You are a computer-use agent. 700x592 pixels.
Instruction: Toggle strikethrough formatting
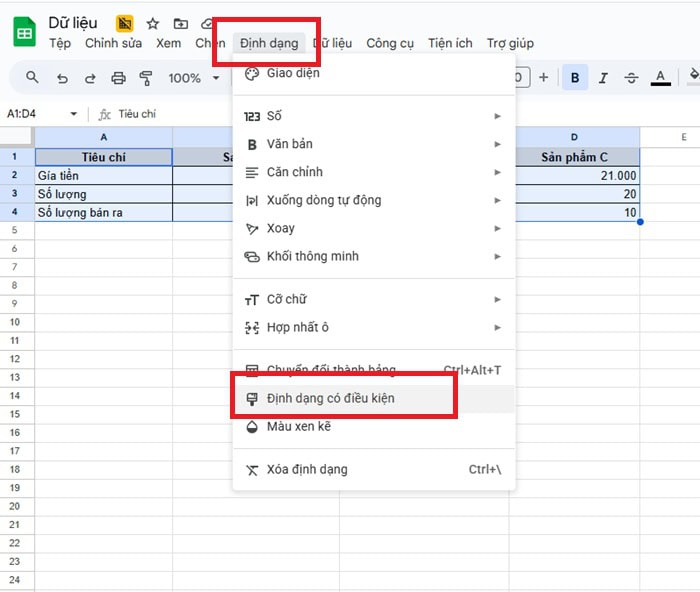(x=631, y=78)
